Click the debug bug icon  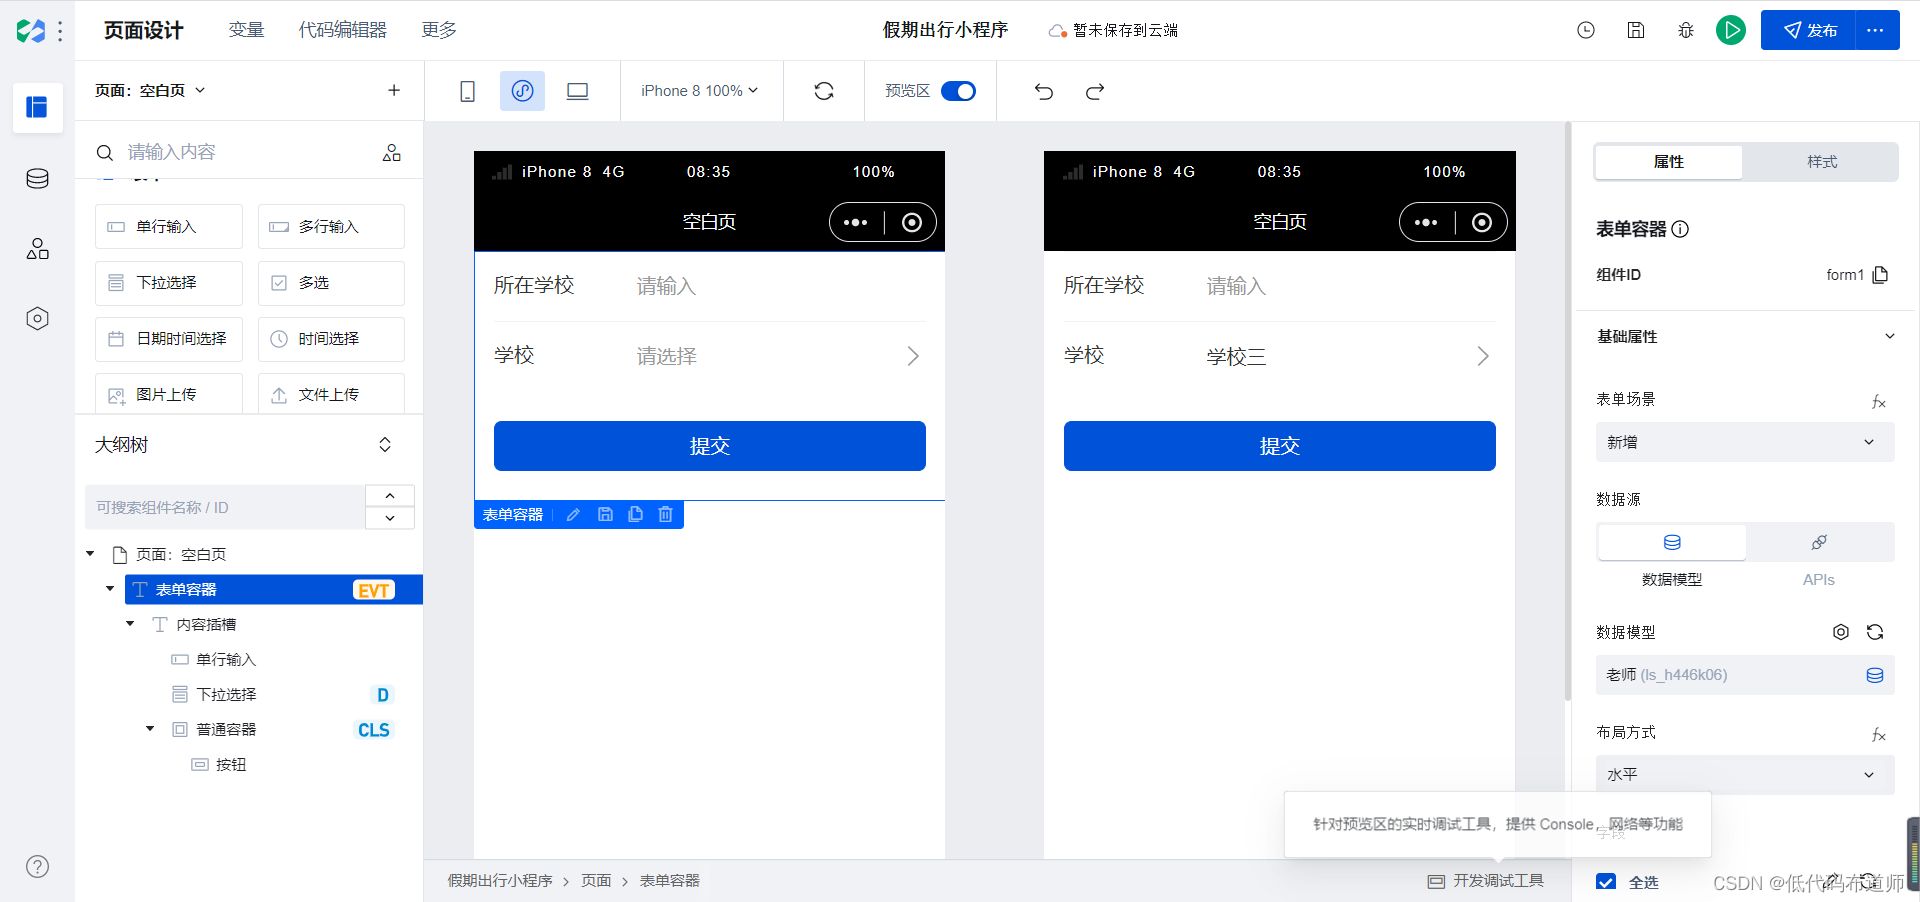[x=1686, y=30]
